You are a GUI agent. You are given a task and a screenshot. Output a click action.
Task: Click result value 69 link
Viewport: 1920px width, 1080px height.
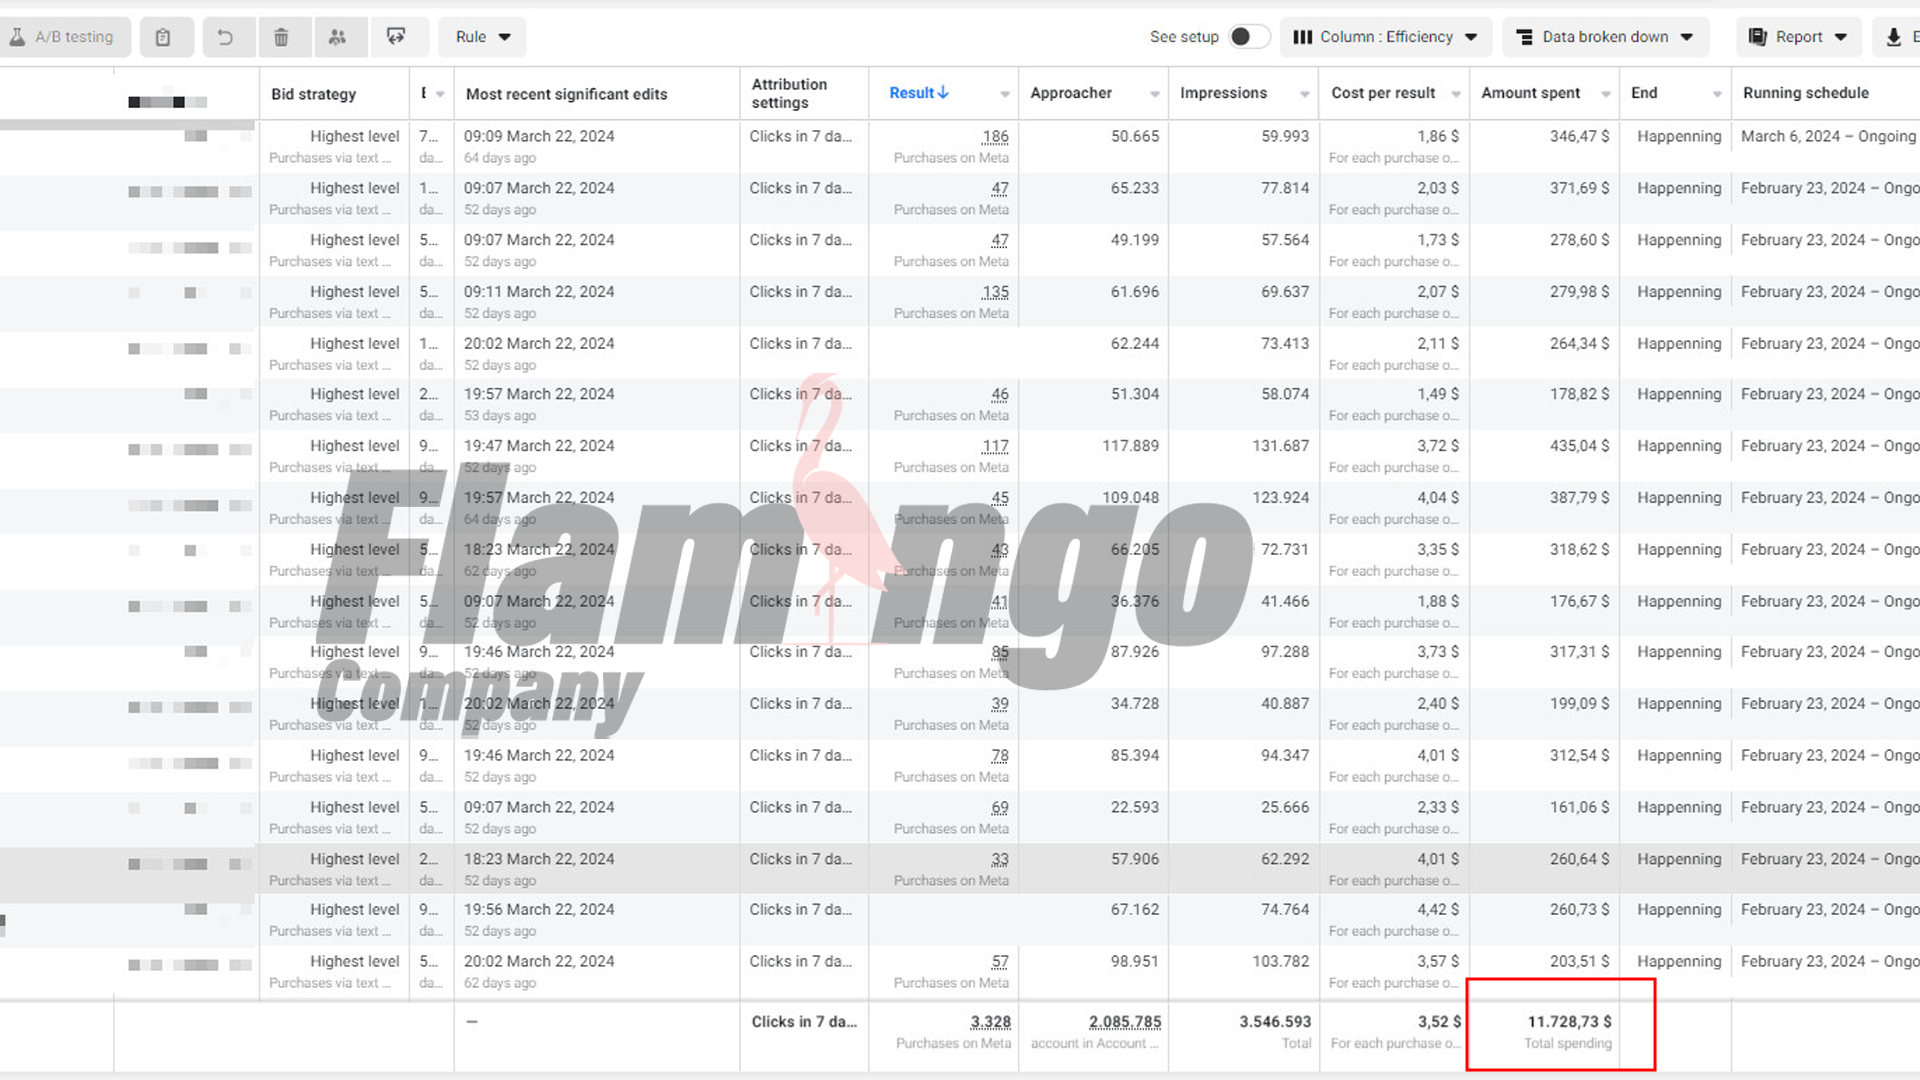[1000, 808]
